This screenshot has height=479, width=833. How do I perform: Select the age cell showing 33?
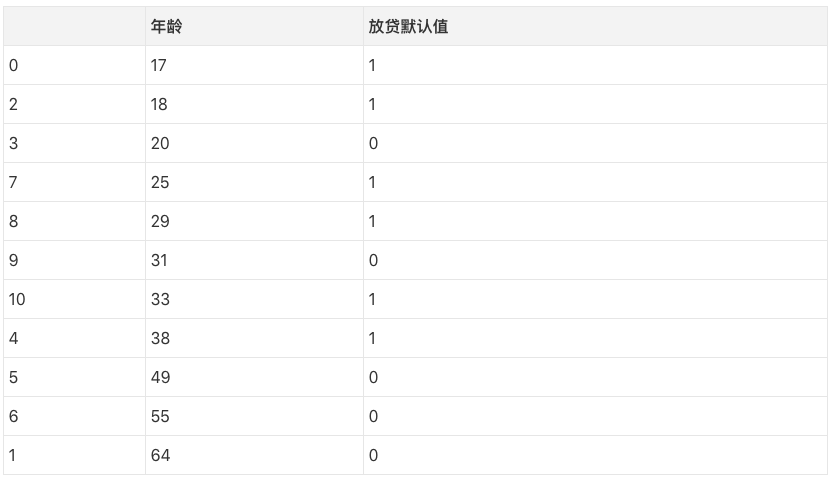point(160,300)
